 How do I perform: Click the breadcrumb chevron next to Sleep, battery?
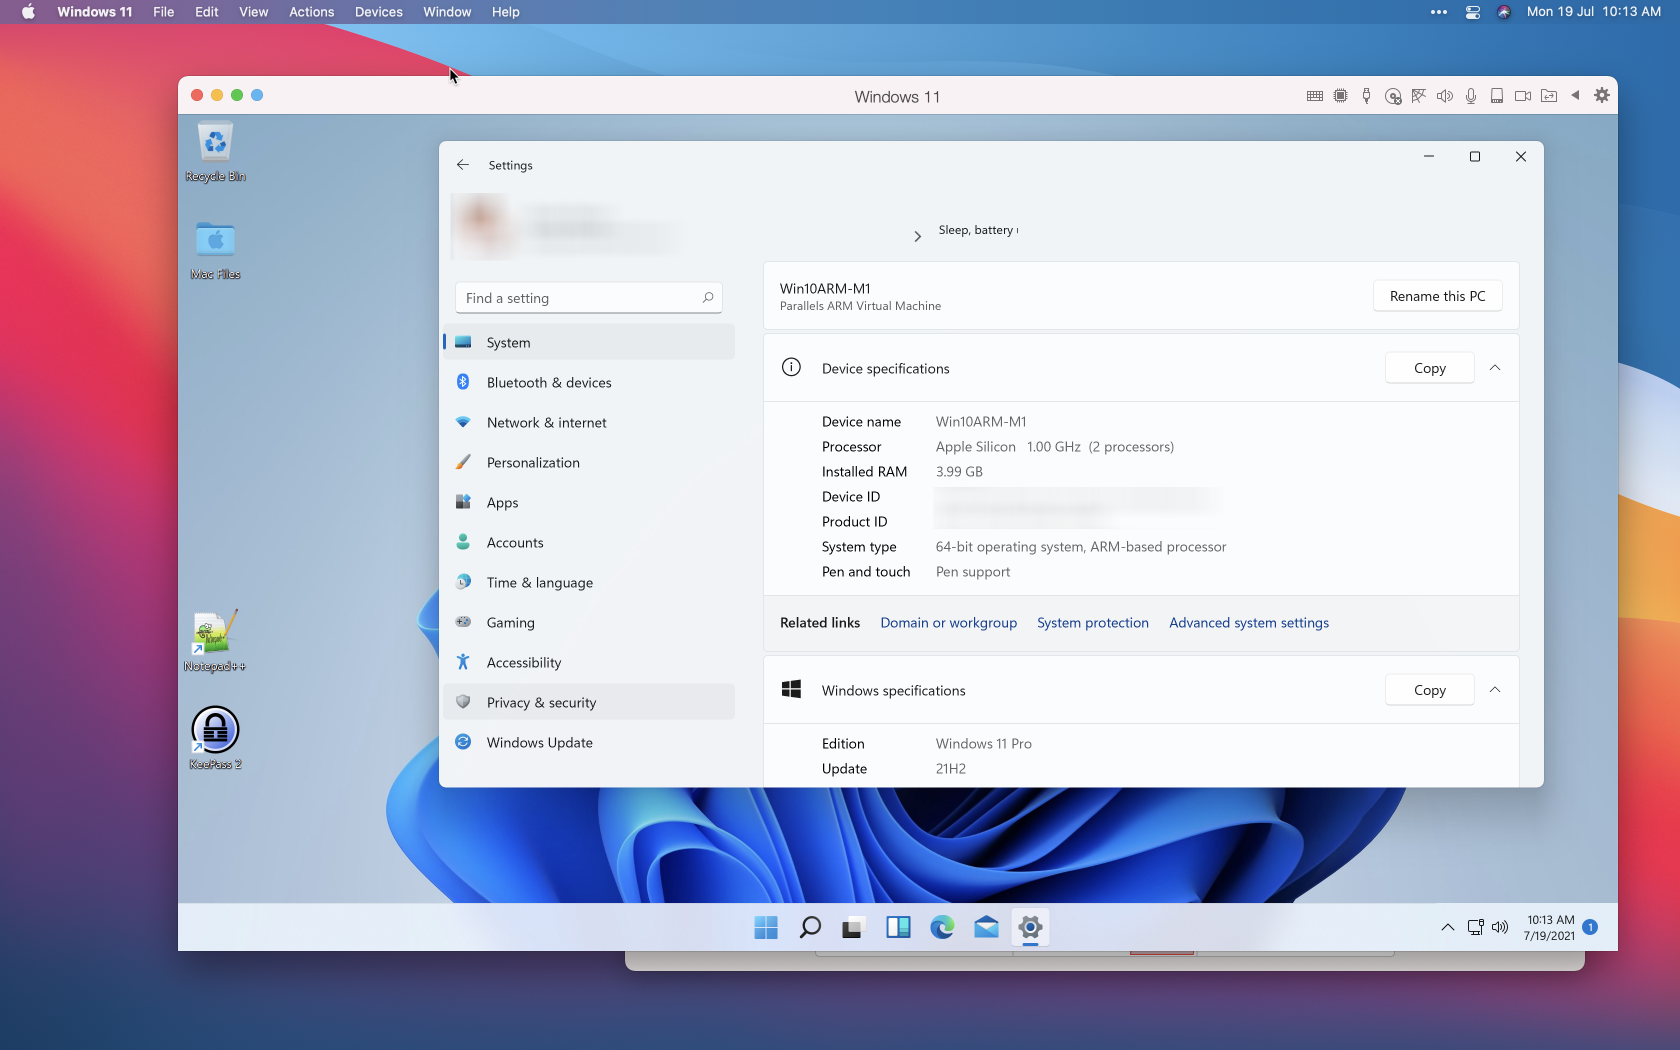pyautogui.click(x=917, y=237)
